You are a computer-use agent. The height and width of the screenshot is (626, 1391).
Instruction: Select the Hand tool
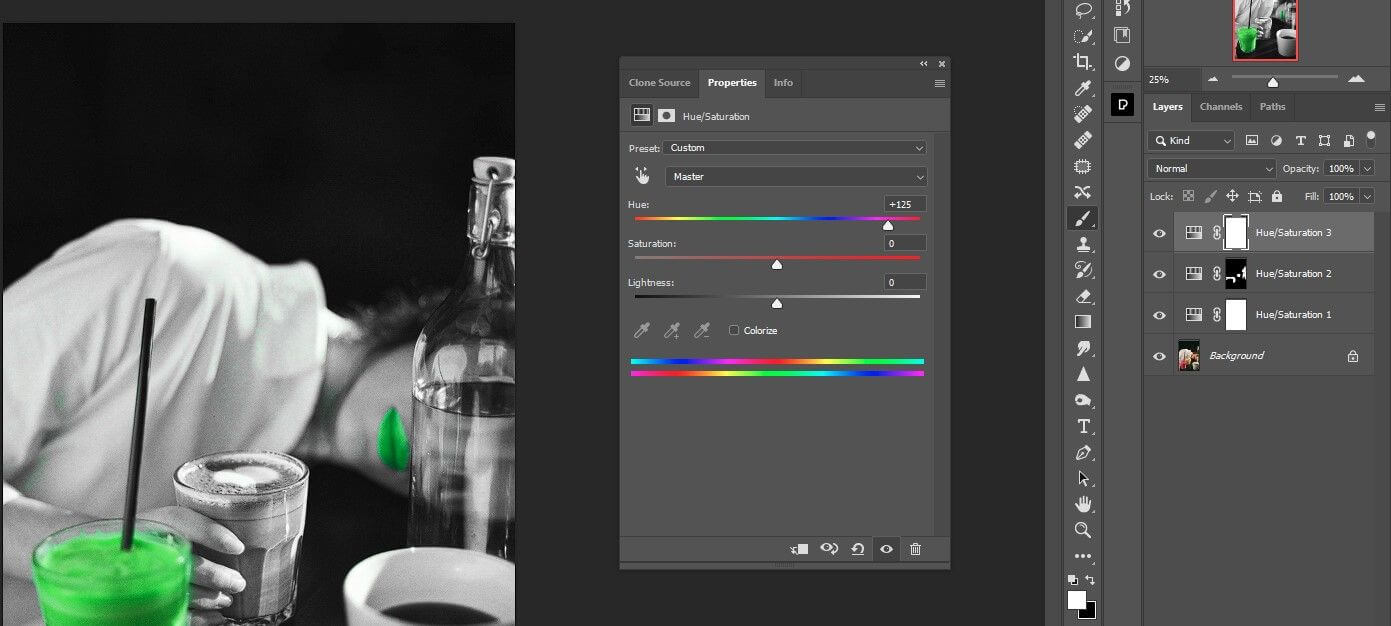pyautogui.click(x=1083, y=505)
